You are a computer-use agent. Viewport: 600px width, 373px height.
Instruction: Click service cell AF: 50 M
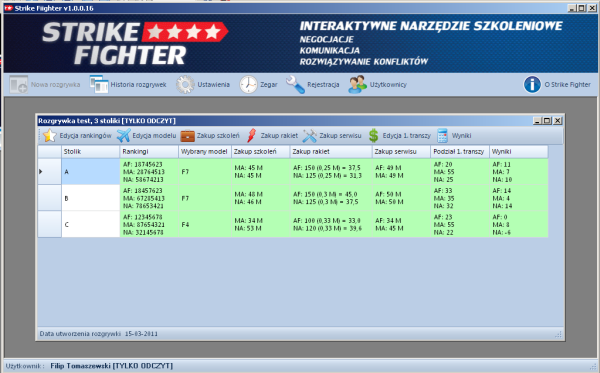click(x=401, y=198)
